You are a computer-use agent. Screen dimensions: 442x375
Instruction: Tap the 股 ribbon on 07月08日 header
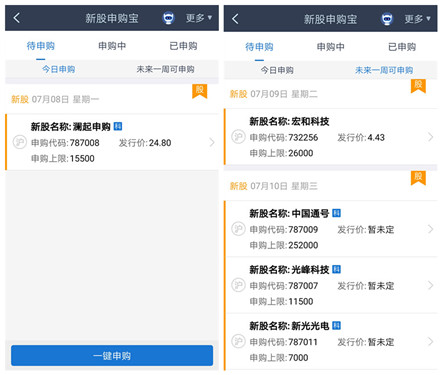[x=199, y=91]
